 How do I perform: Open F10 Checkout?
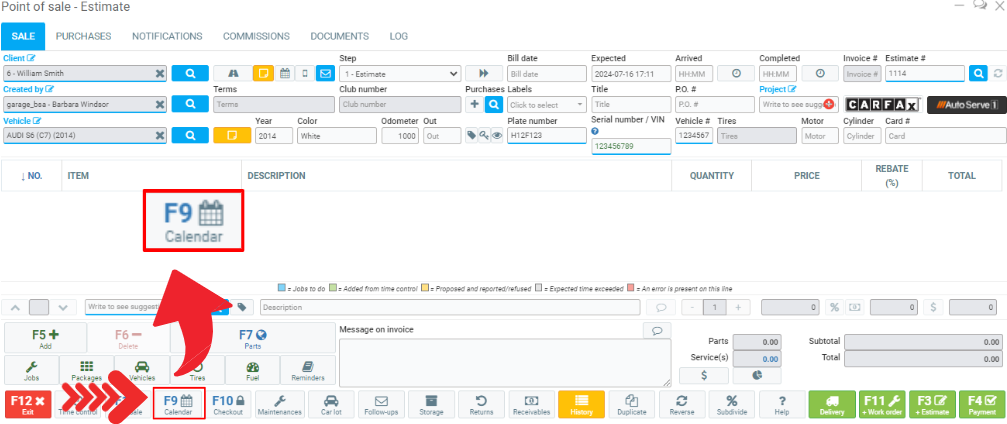pos(229,404)
